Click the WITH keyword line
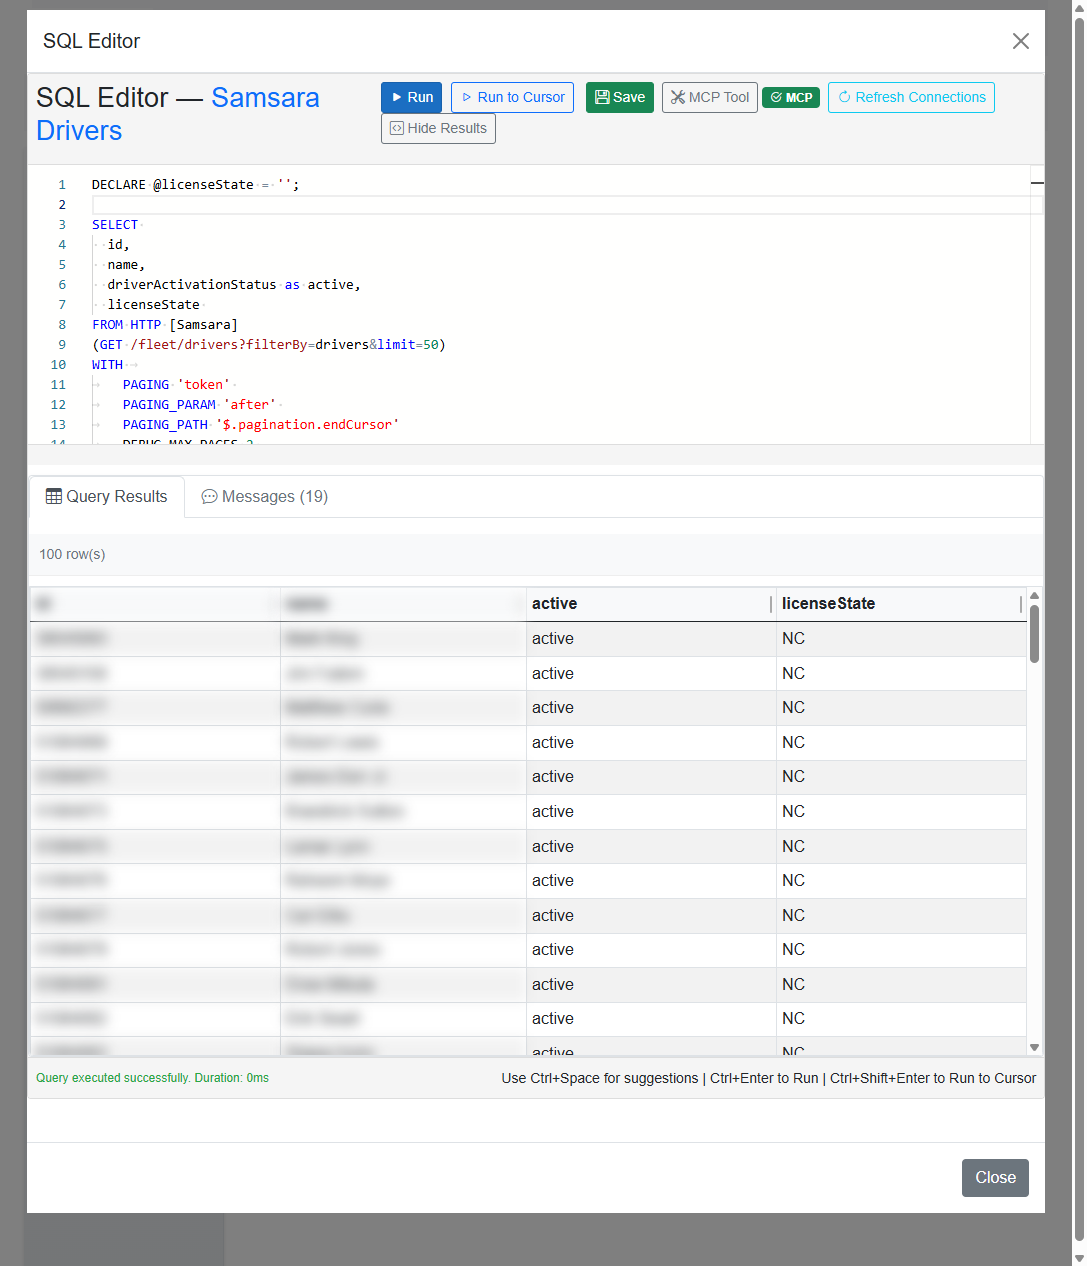 (107, 365)
